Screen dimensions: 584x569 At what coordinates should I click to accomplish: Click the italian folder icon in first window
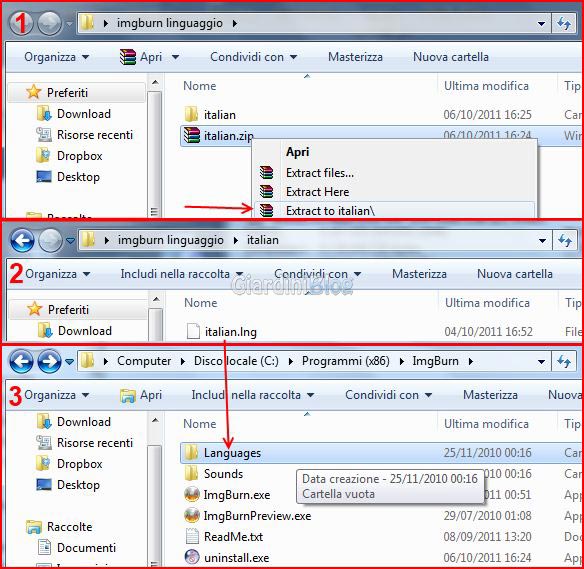pos(191,114)
